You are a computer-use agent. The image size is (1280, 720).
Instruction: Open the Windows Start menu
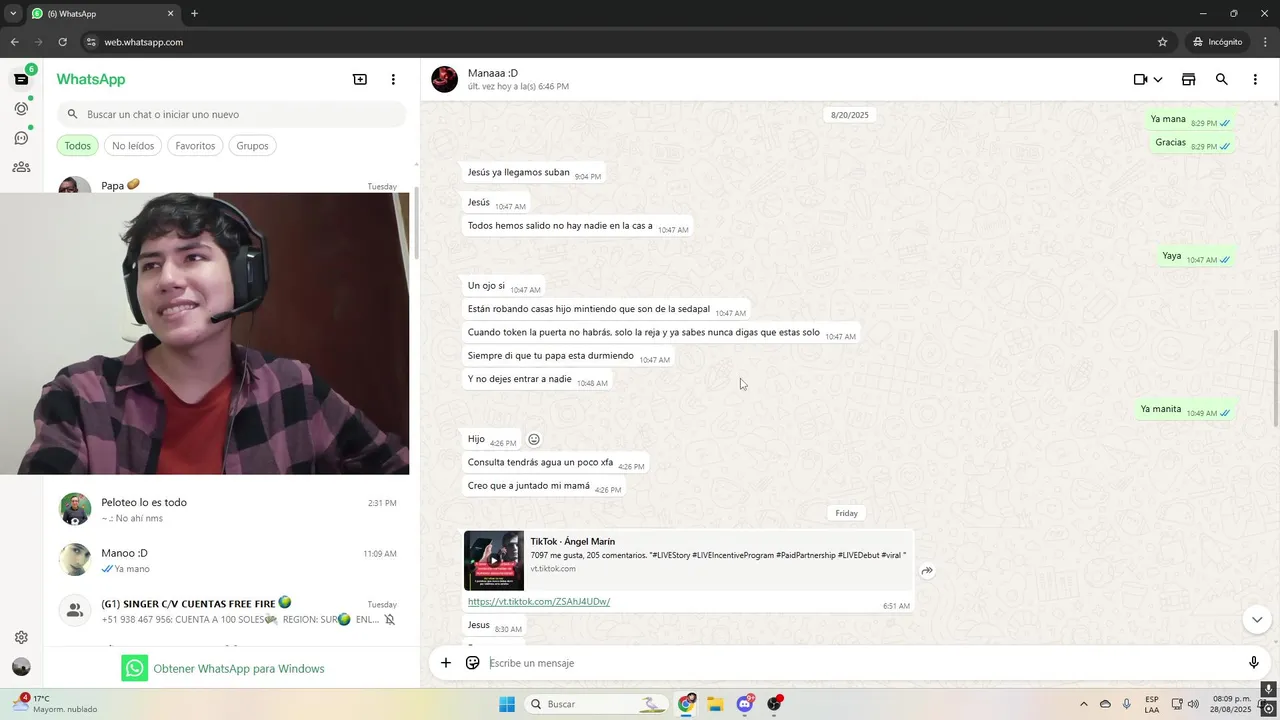click(x=507, y=704)
